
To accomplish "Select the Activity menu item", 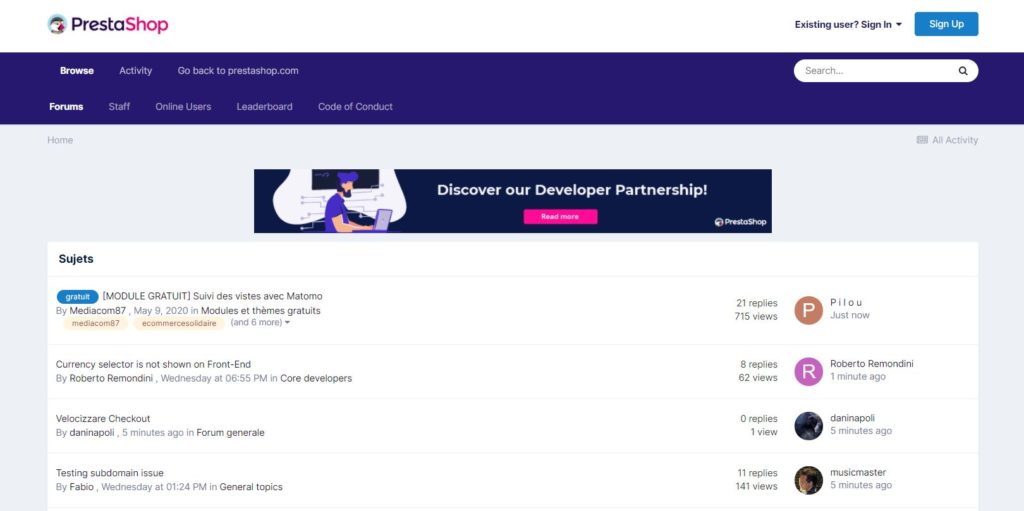I will point(135,71).
